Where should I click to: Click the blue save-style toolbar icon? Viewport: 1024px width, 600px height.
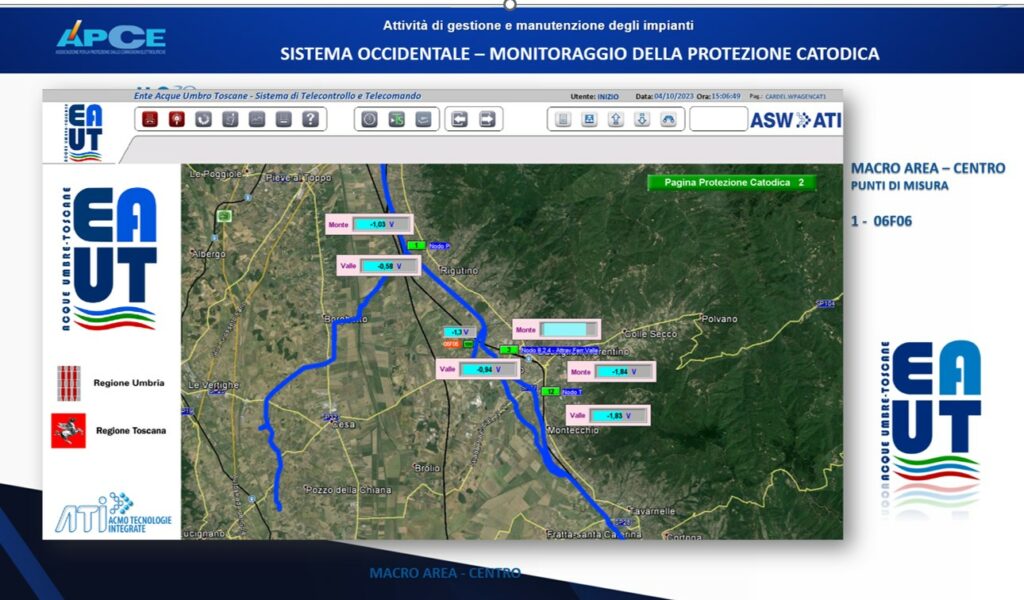(589, 119)
